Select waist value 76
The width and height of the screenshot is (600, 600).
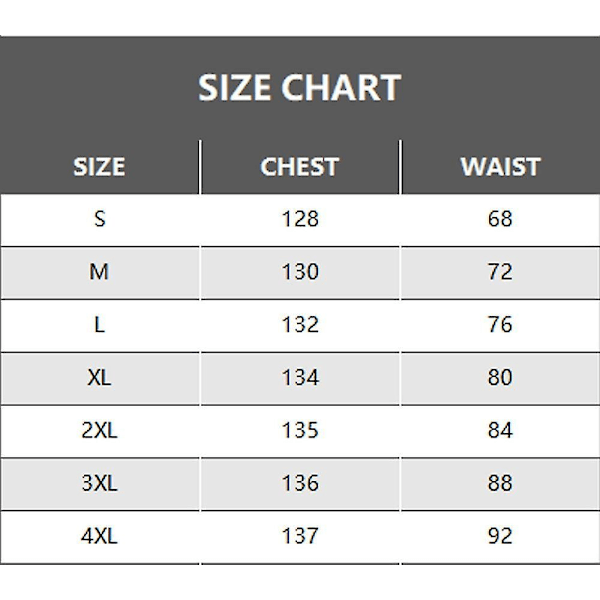point(500,325)
